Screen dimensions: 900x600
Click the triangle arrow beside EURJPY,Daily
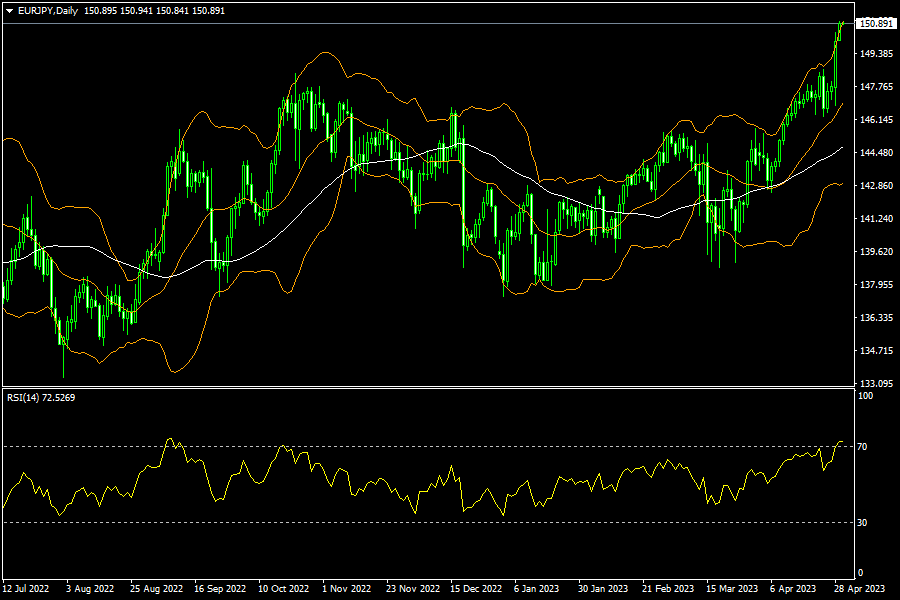[x=9, y=11]
